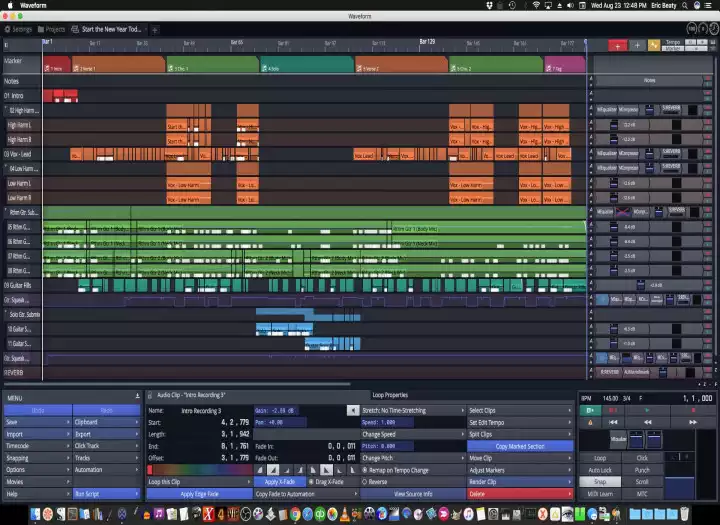Expand the Stretch: No Time-Stretching dropdown
This screenshot has height=525, width=720.
412,410
